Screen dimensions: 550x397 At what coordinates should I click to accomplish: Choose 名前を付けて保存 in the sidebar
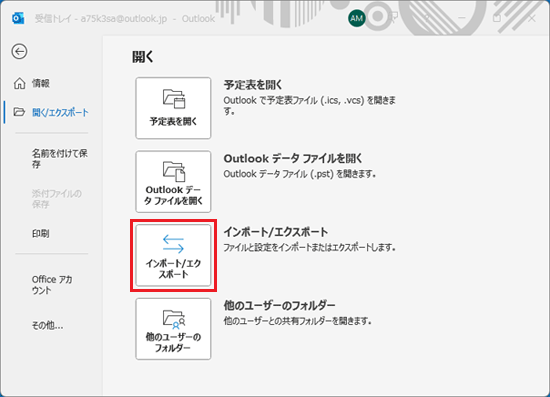(60, 159)
